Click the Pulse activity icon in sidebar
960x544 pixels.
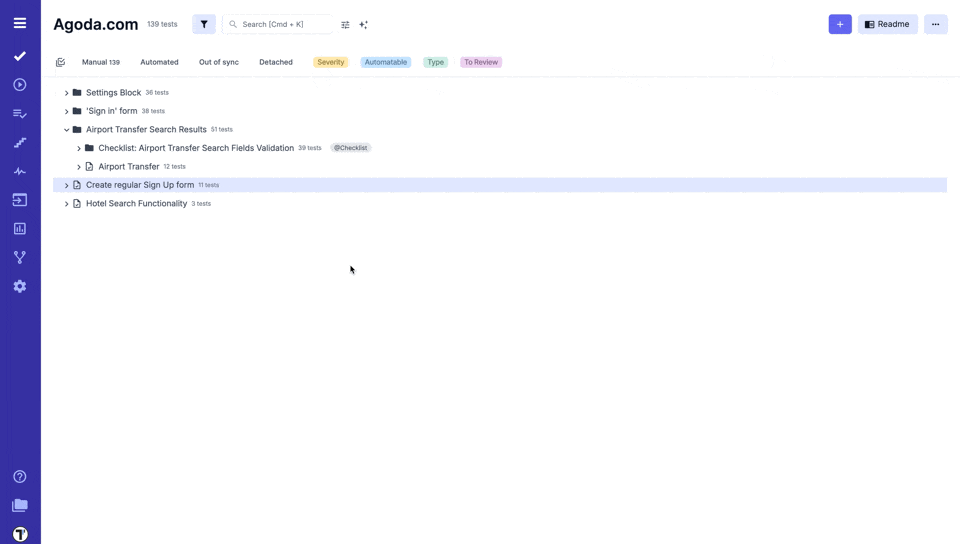click(20, 171)
